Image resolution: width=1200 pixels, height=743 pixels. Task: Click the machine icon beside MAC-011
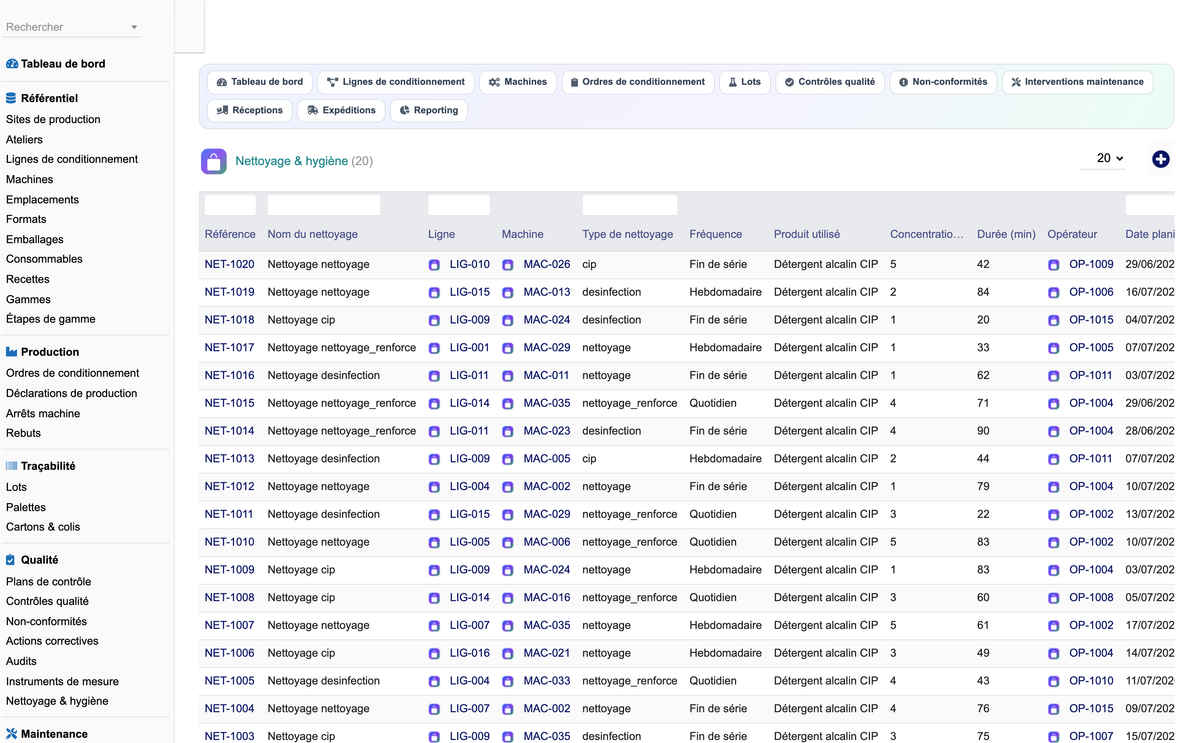[x=508, y=376]
